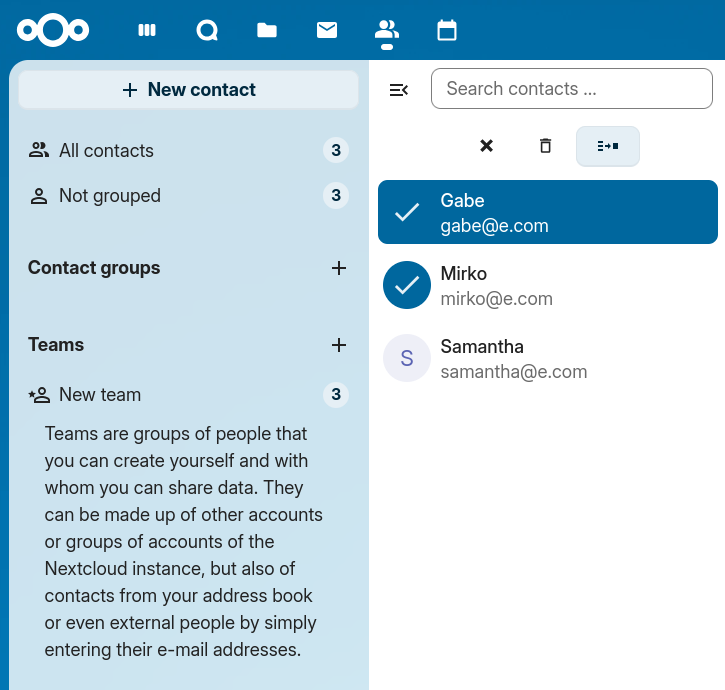Click the New team entry

[x=100, y=395]
